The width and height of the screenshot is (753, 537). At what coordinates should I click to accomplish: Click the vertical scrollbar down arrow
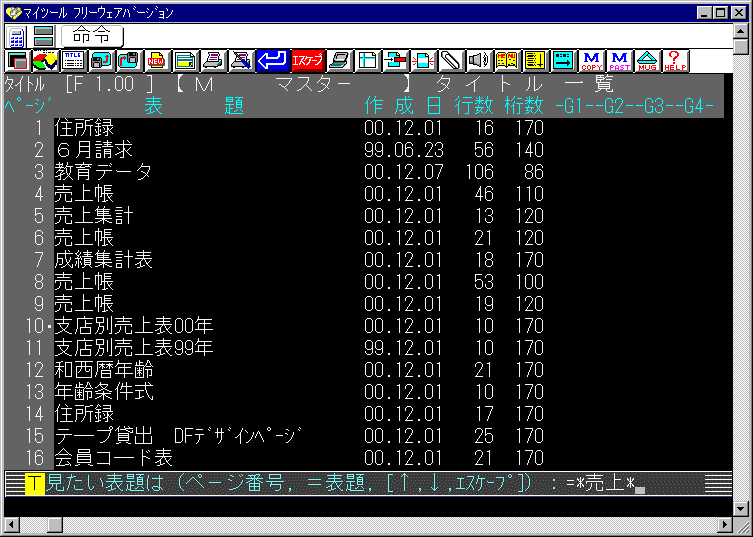coord(741,508)
